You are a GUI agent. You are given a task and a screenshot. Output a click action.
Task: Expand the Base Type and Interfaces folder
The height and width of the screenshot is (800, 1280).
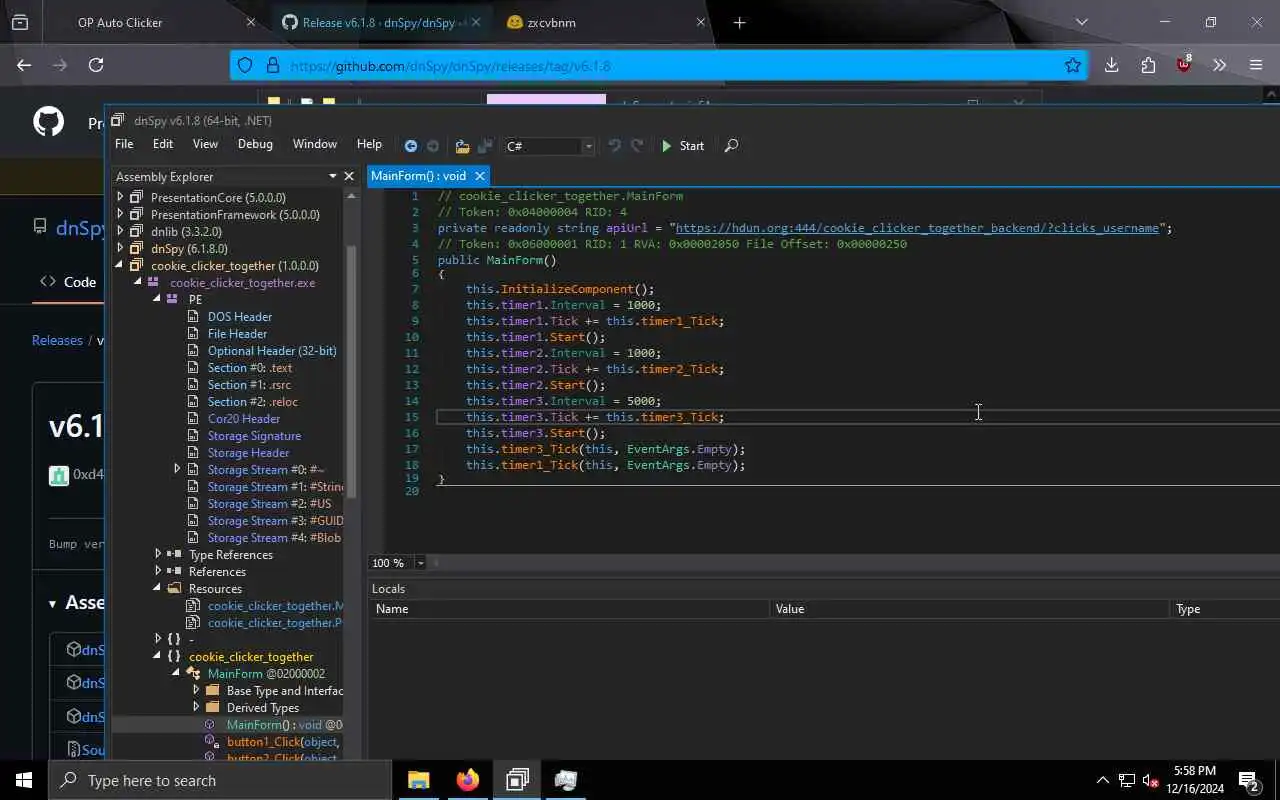(x=196, y=691)
